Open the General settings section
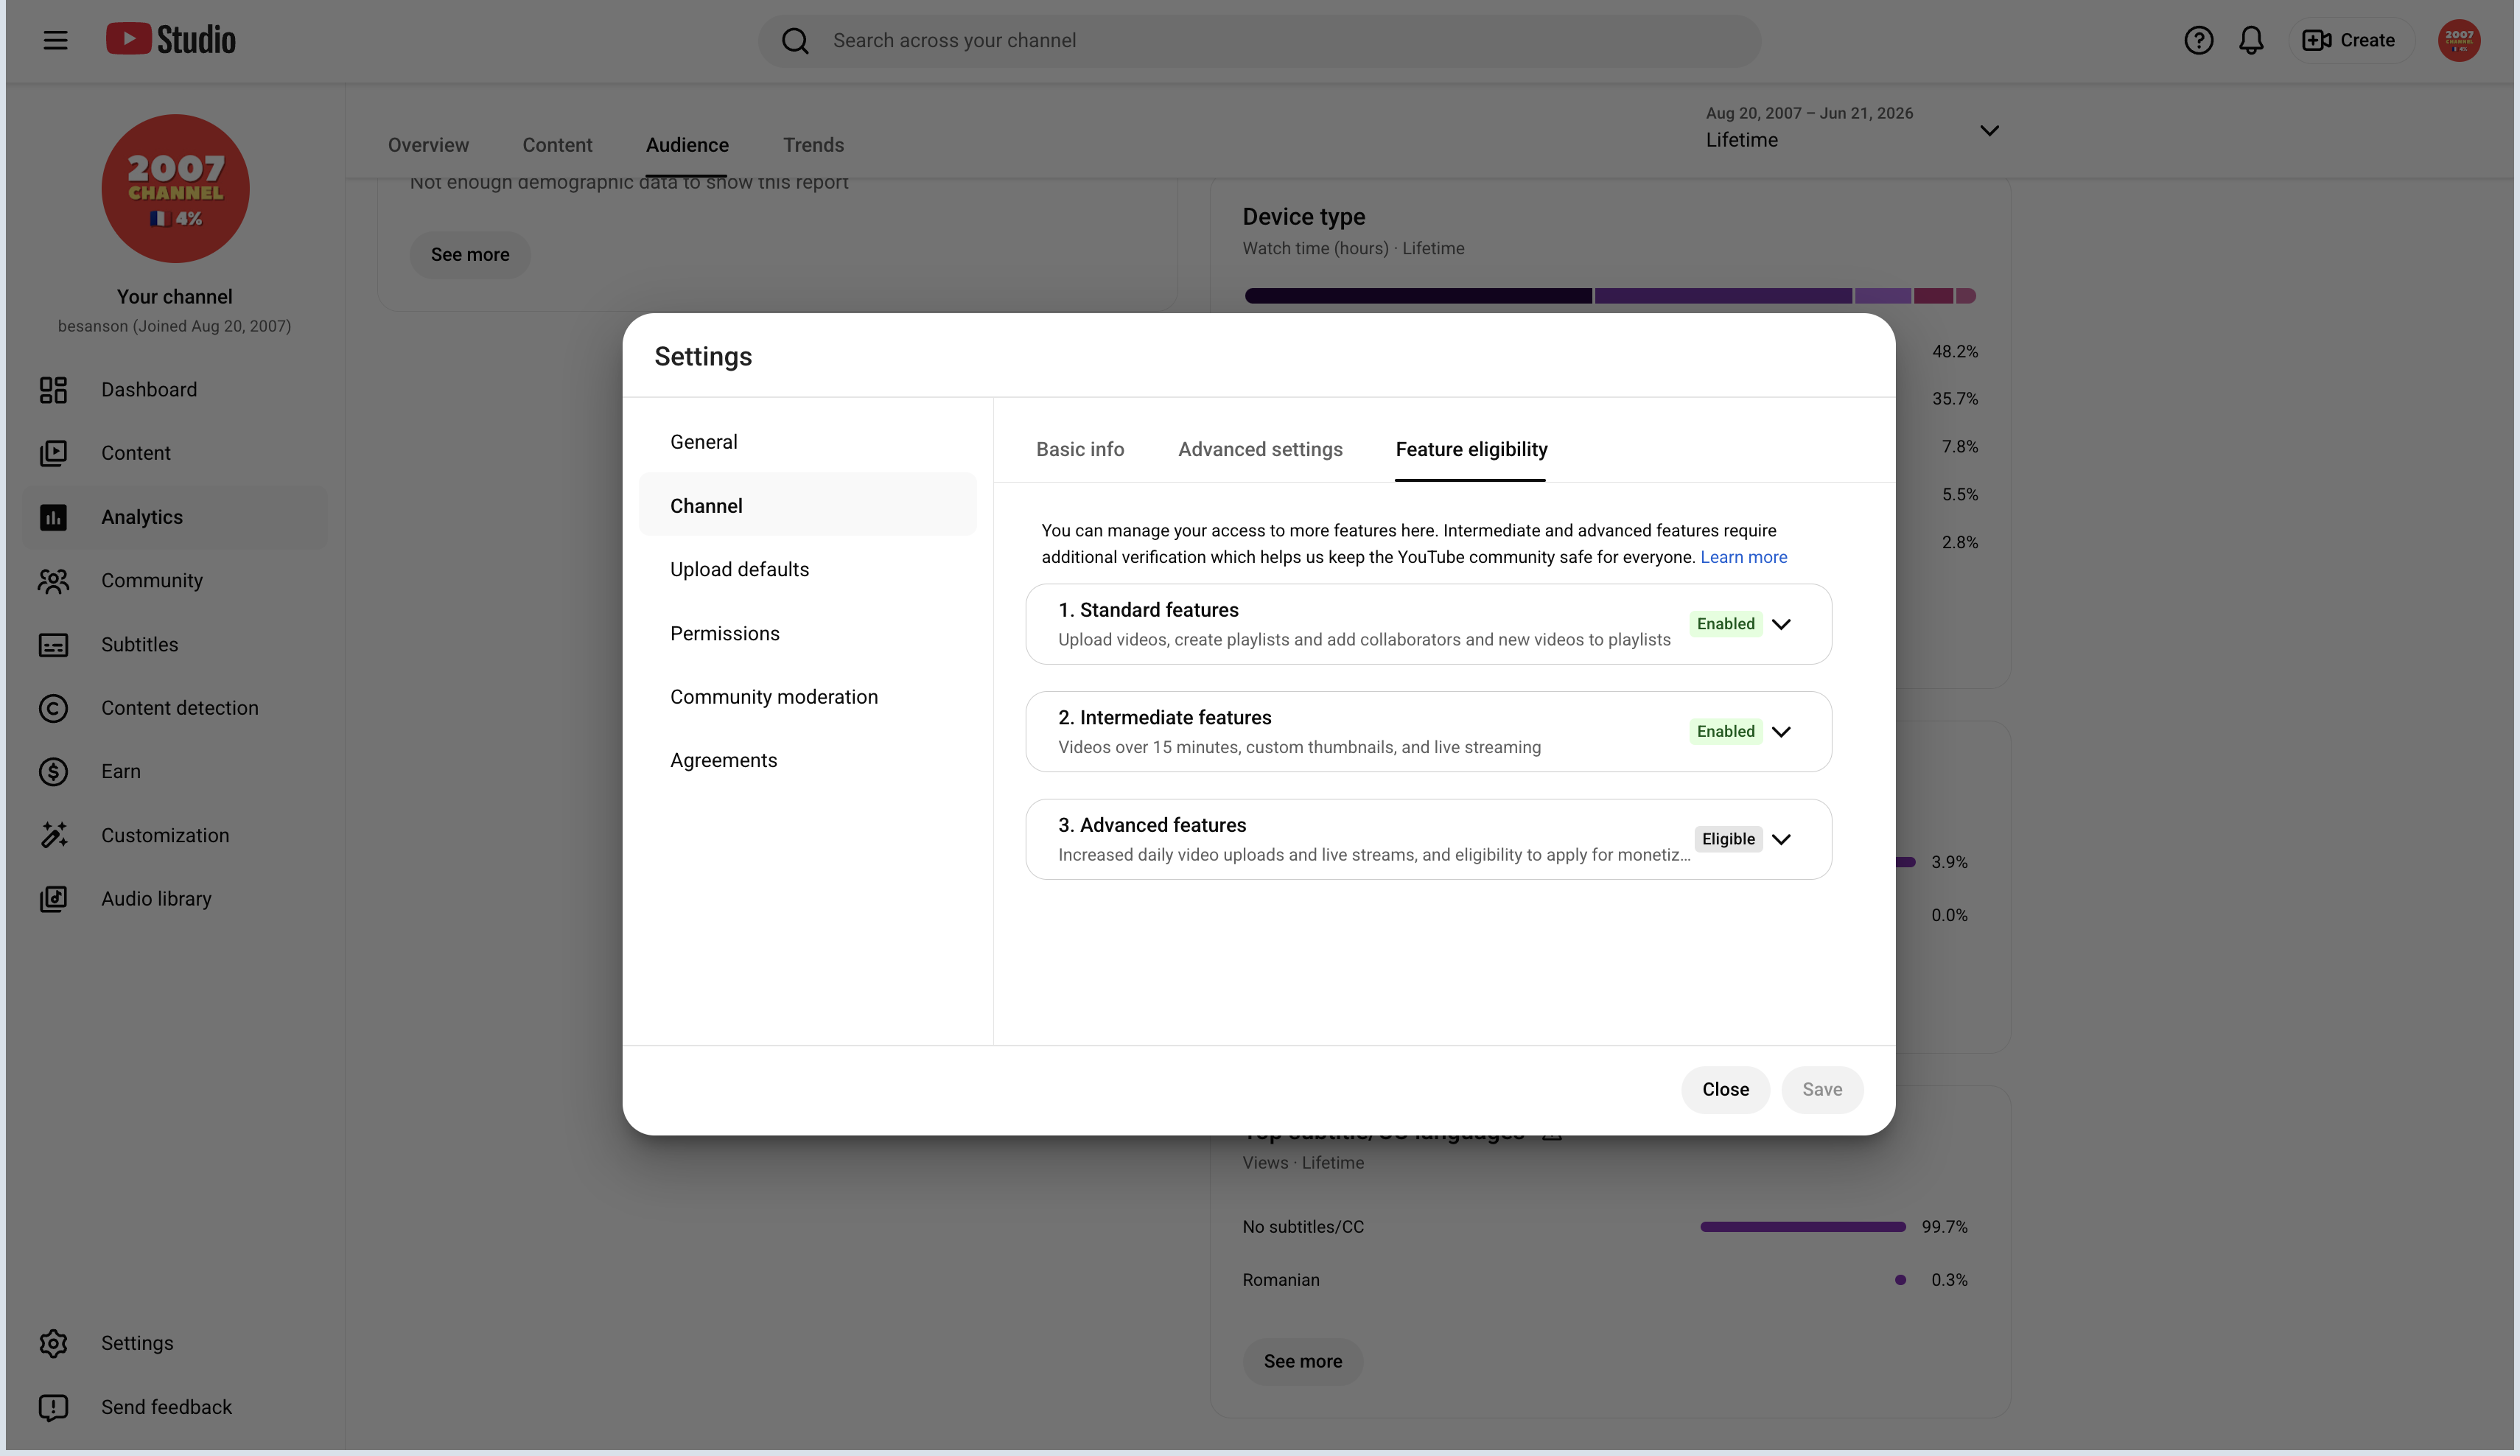The image size is (2520, 1456). click(807, 442)
